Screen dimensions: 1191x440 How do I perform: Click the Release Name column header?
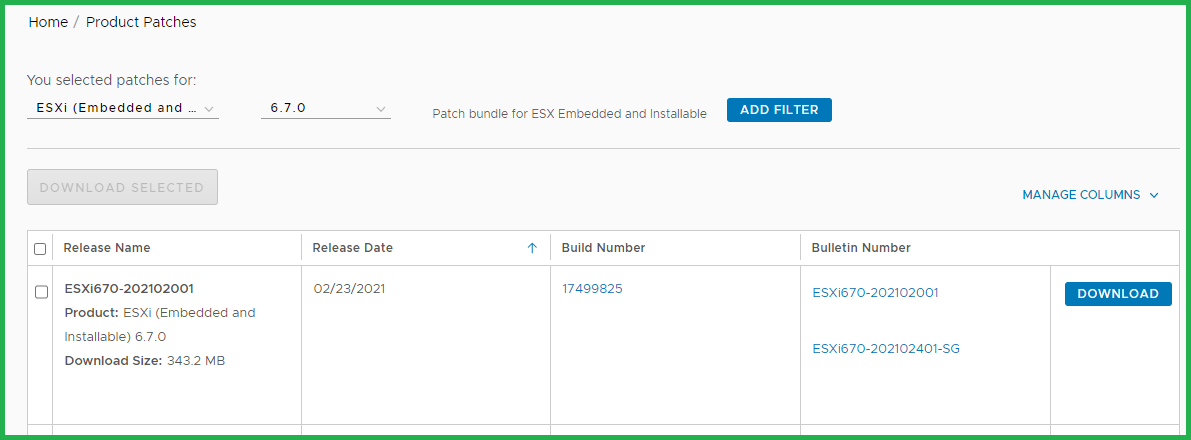coord(107,248)
